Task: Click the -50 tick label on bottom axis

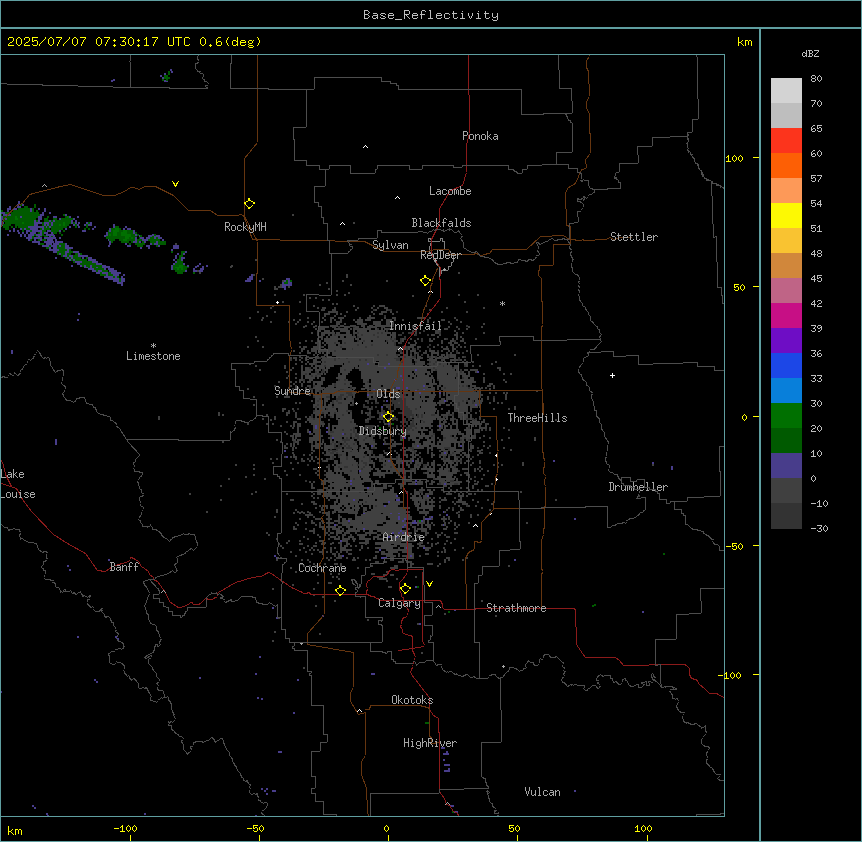Action: click(x=255, y=828)
